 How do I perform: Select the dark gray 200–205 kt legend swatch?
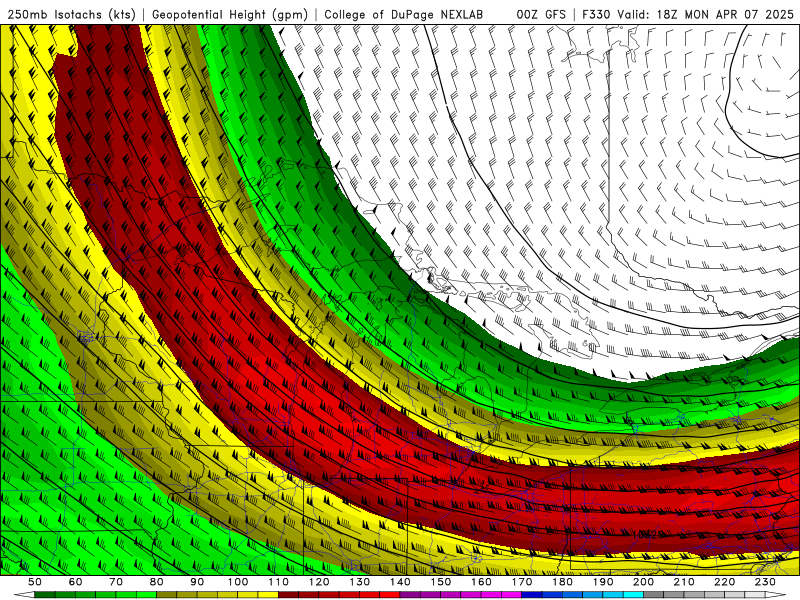pyautogui.click(x=654, y=595)
